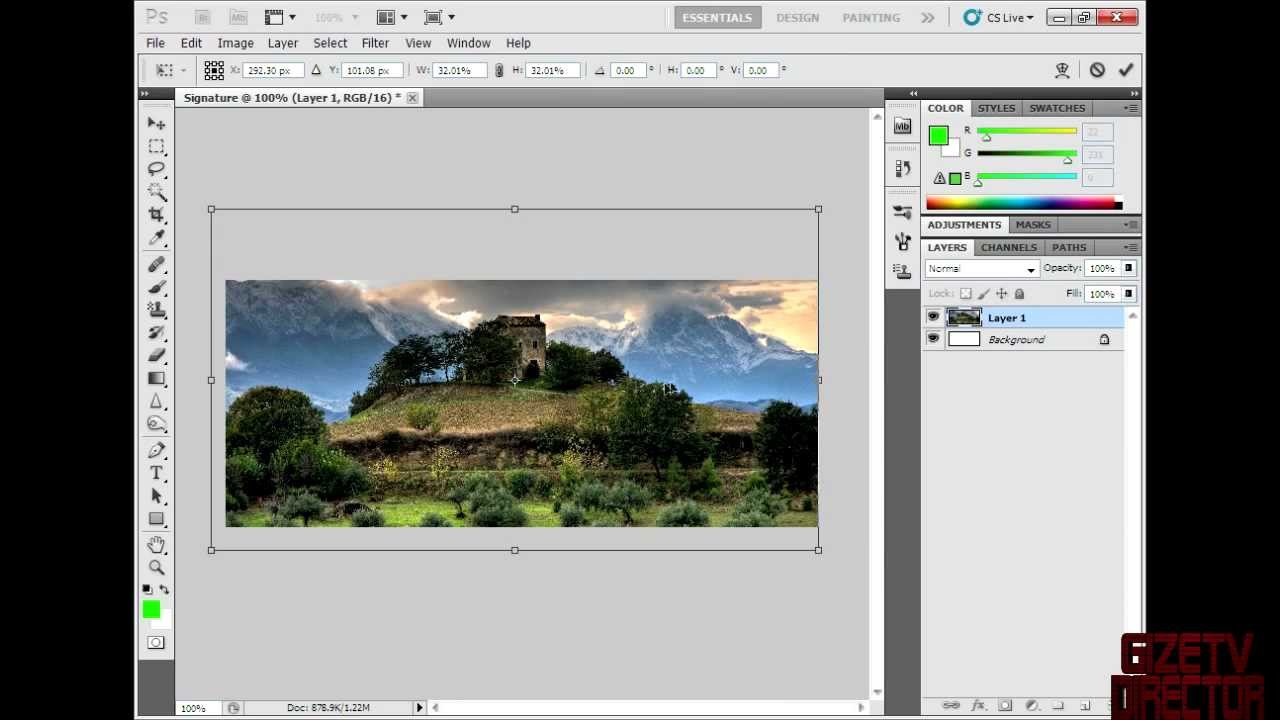Open the Image menu
This screenshot has width=1280, height=720.
coord(235,43)
